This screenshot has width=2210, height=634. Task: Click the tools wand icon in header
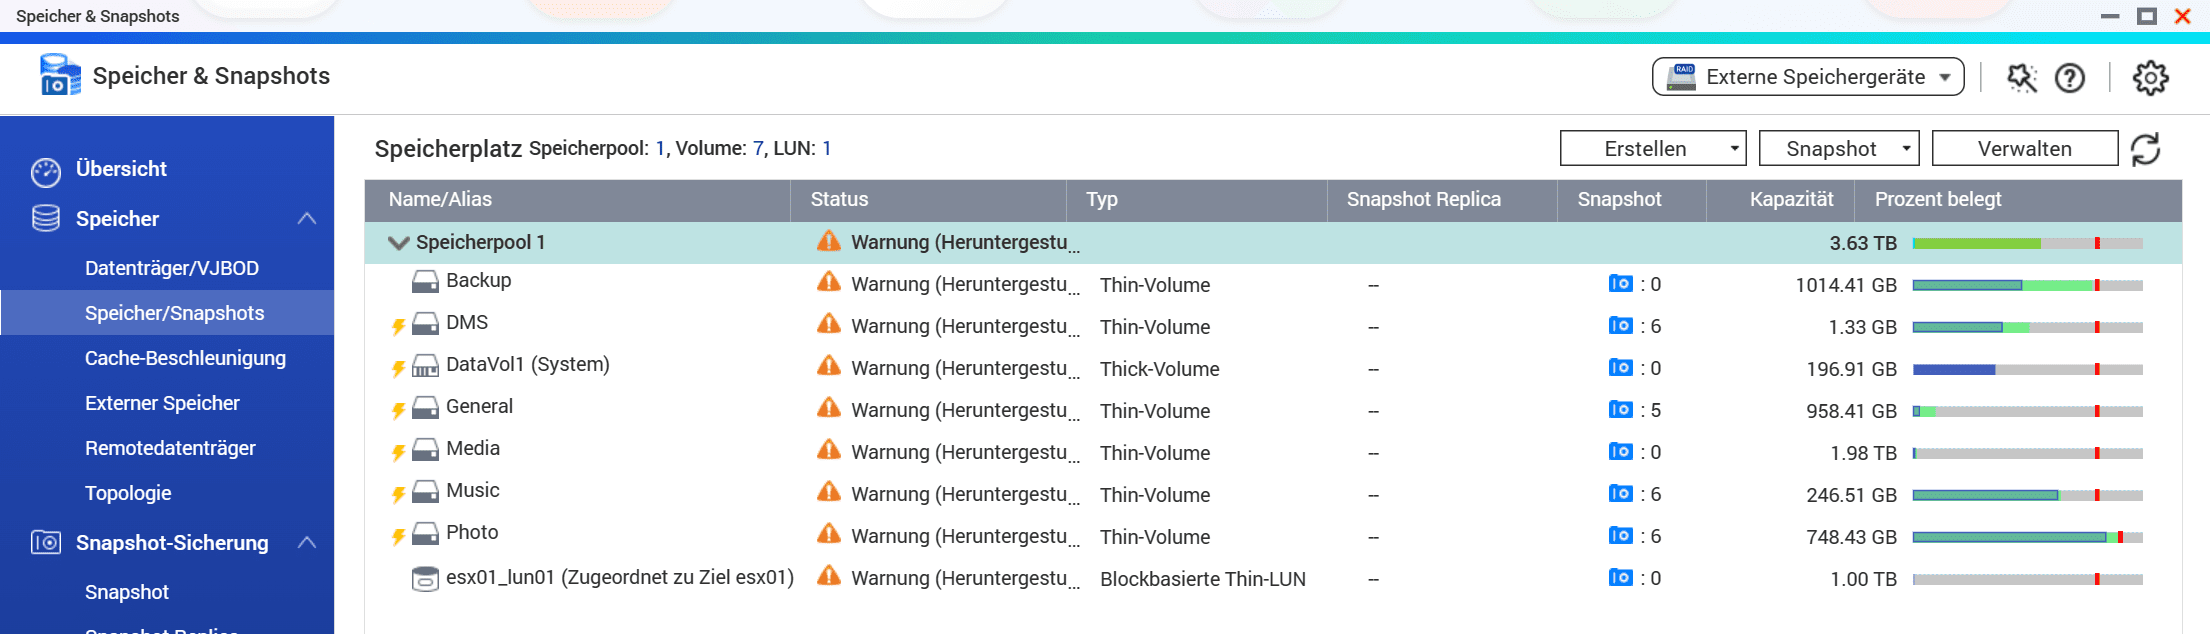[x=2022, y=78]
